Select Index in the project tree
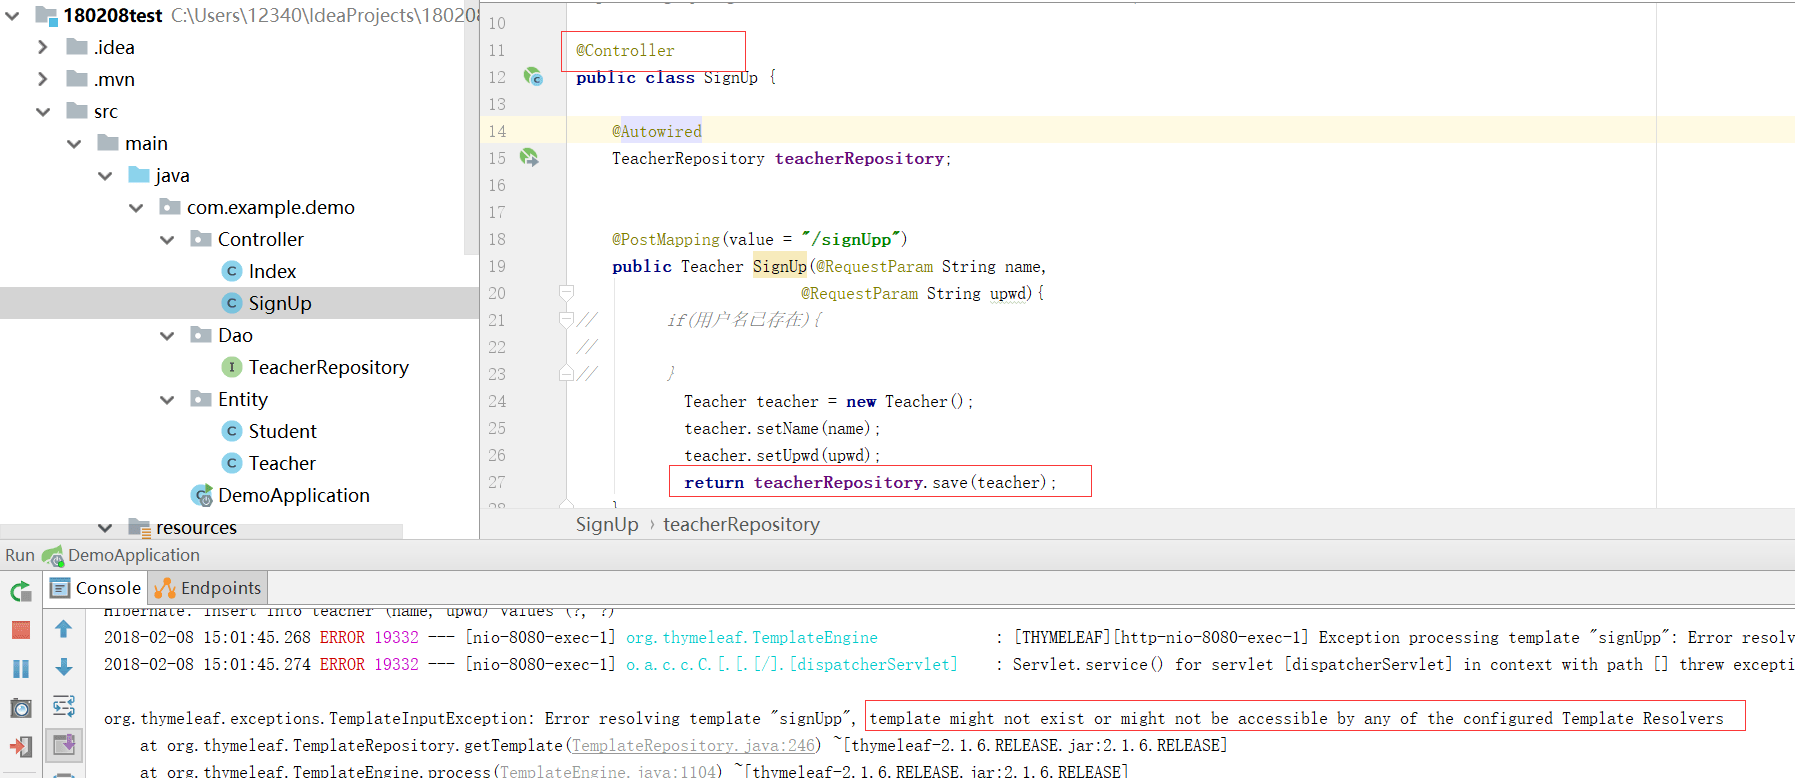This screenshot has width=1795, height=778. tap(272, 271)
